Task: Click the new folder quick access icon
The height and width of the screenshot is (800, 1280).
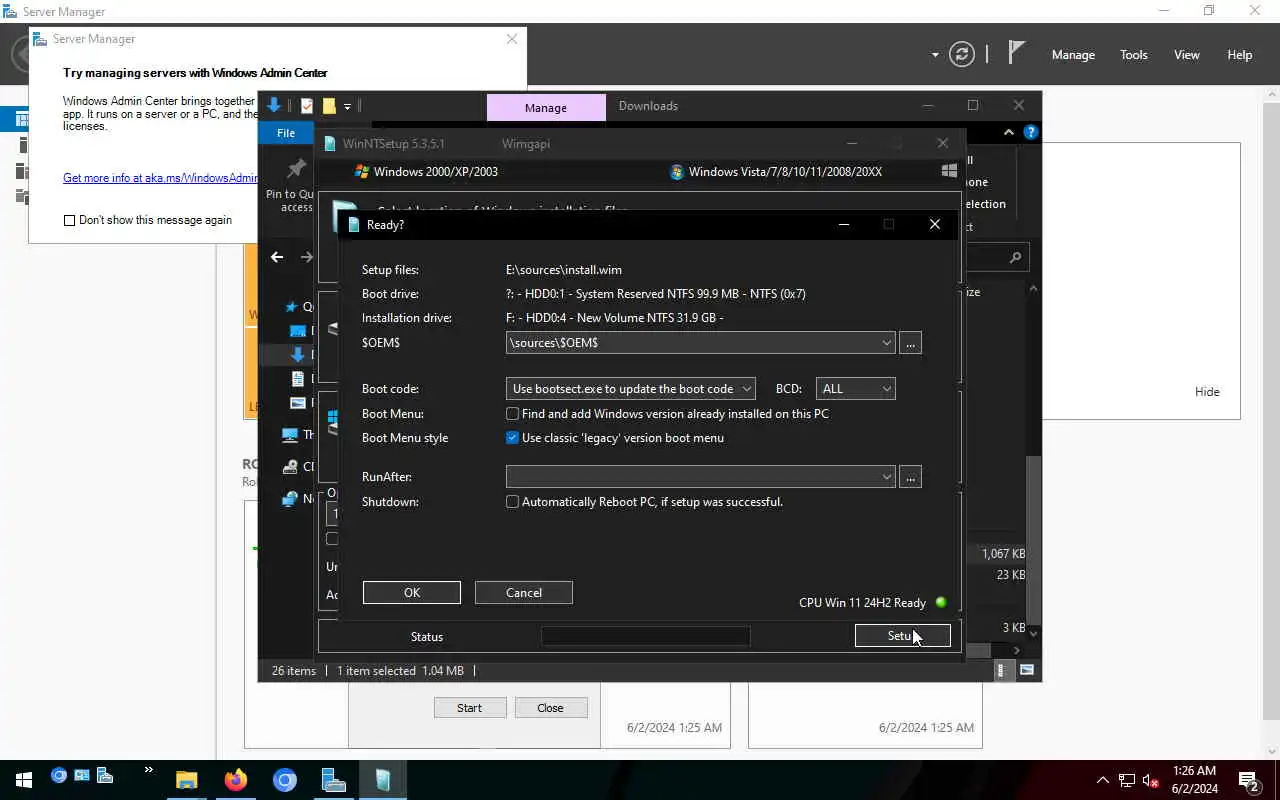Action: coord(328,106)
